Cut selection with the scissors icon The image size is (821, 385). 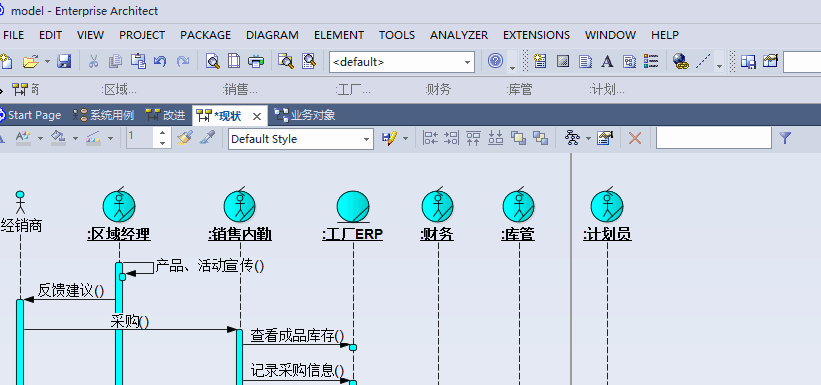pyautogui.click(x=94, y=62)
